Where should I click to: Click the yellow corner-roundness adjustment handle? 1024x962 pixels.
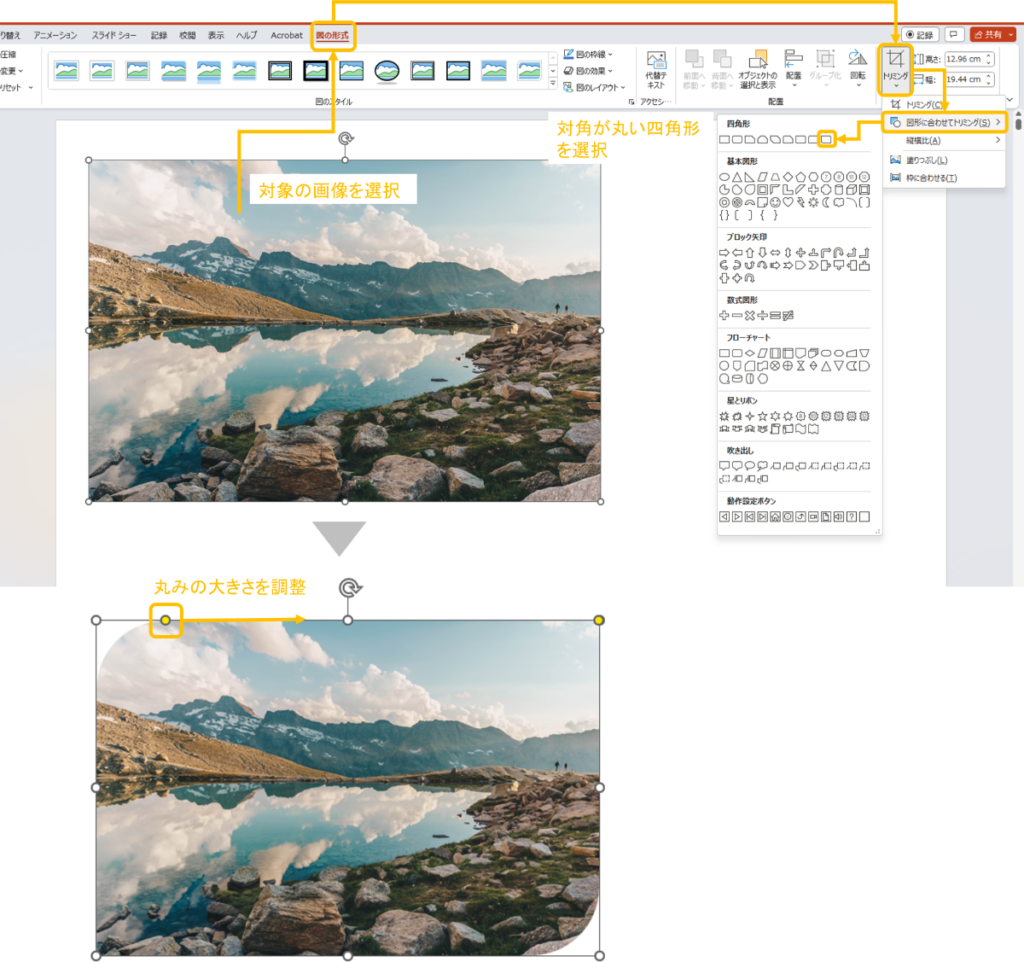click(x=165, y=620)
